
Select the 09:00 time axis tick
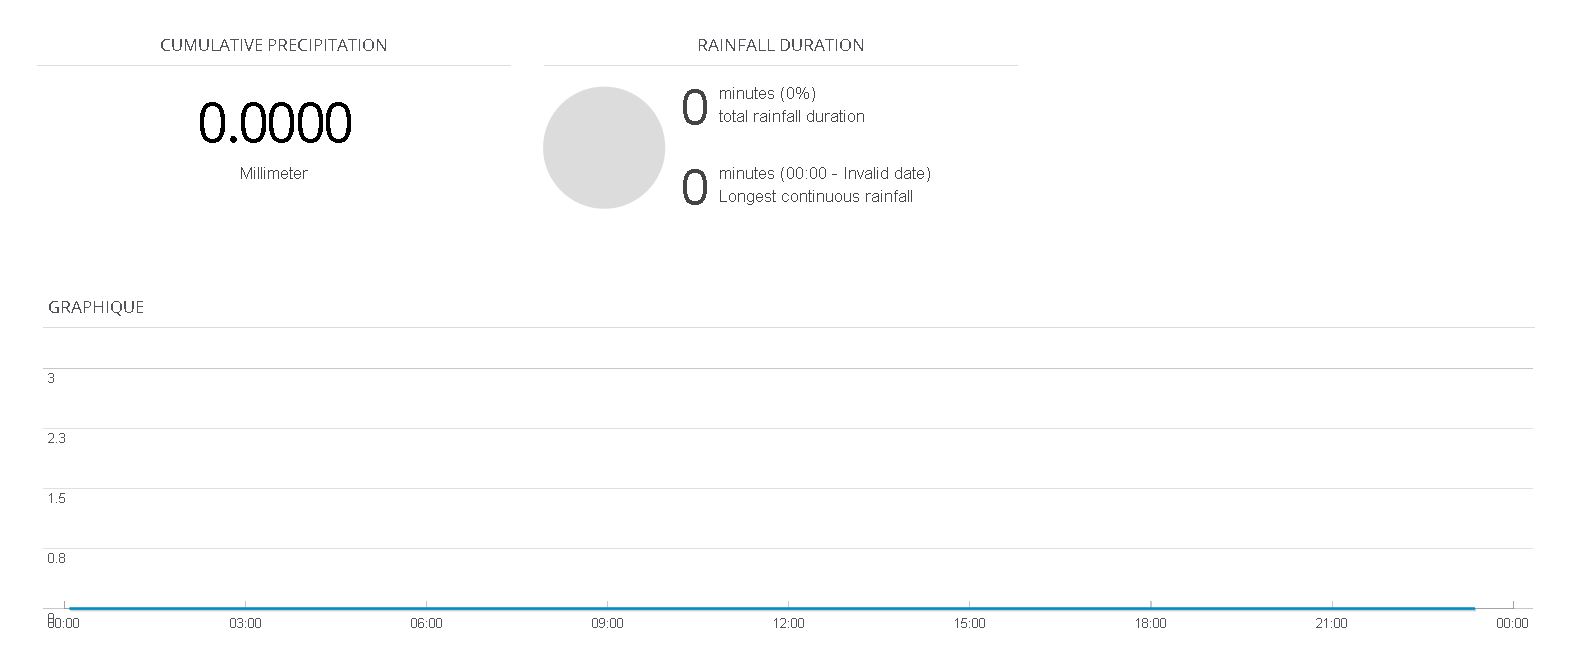607,623
